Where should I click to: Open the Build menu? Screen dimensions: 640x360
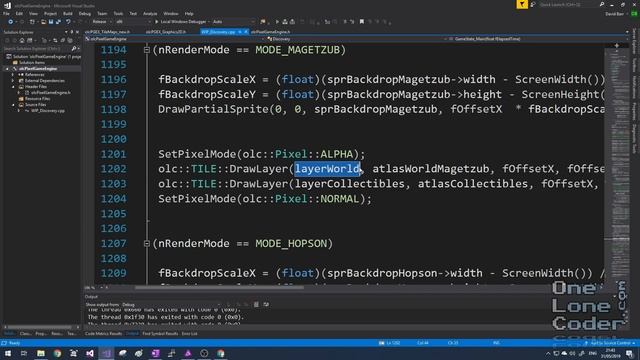coord(68,13)
